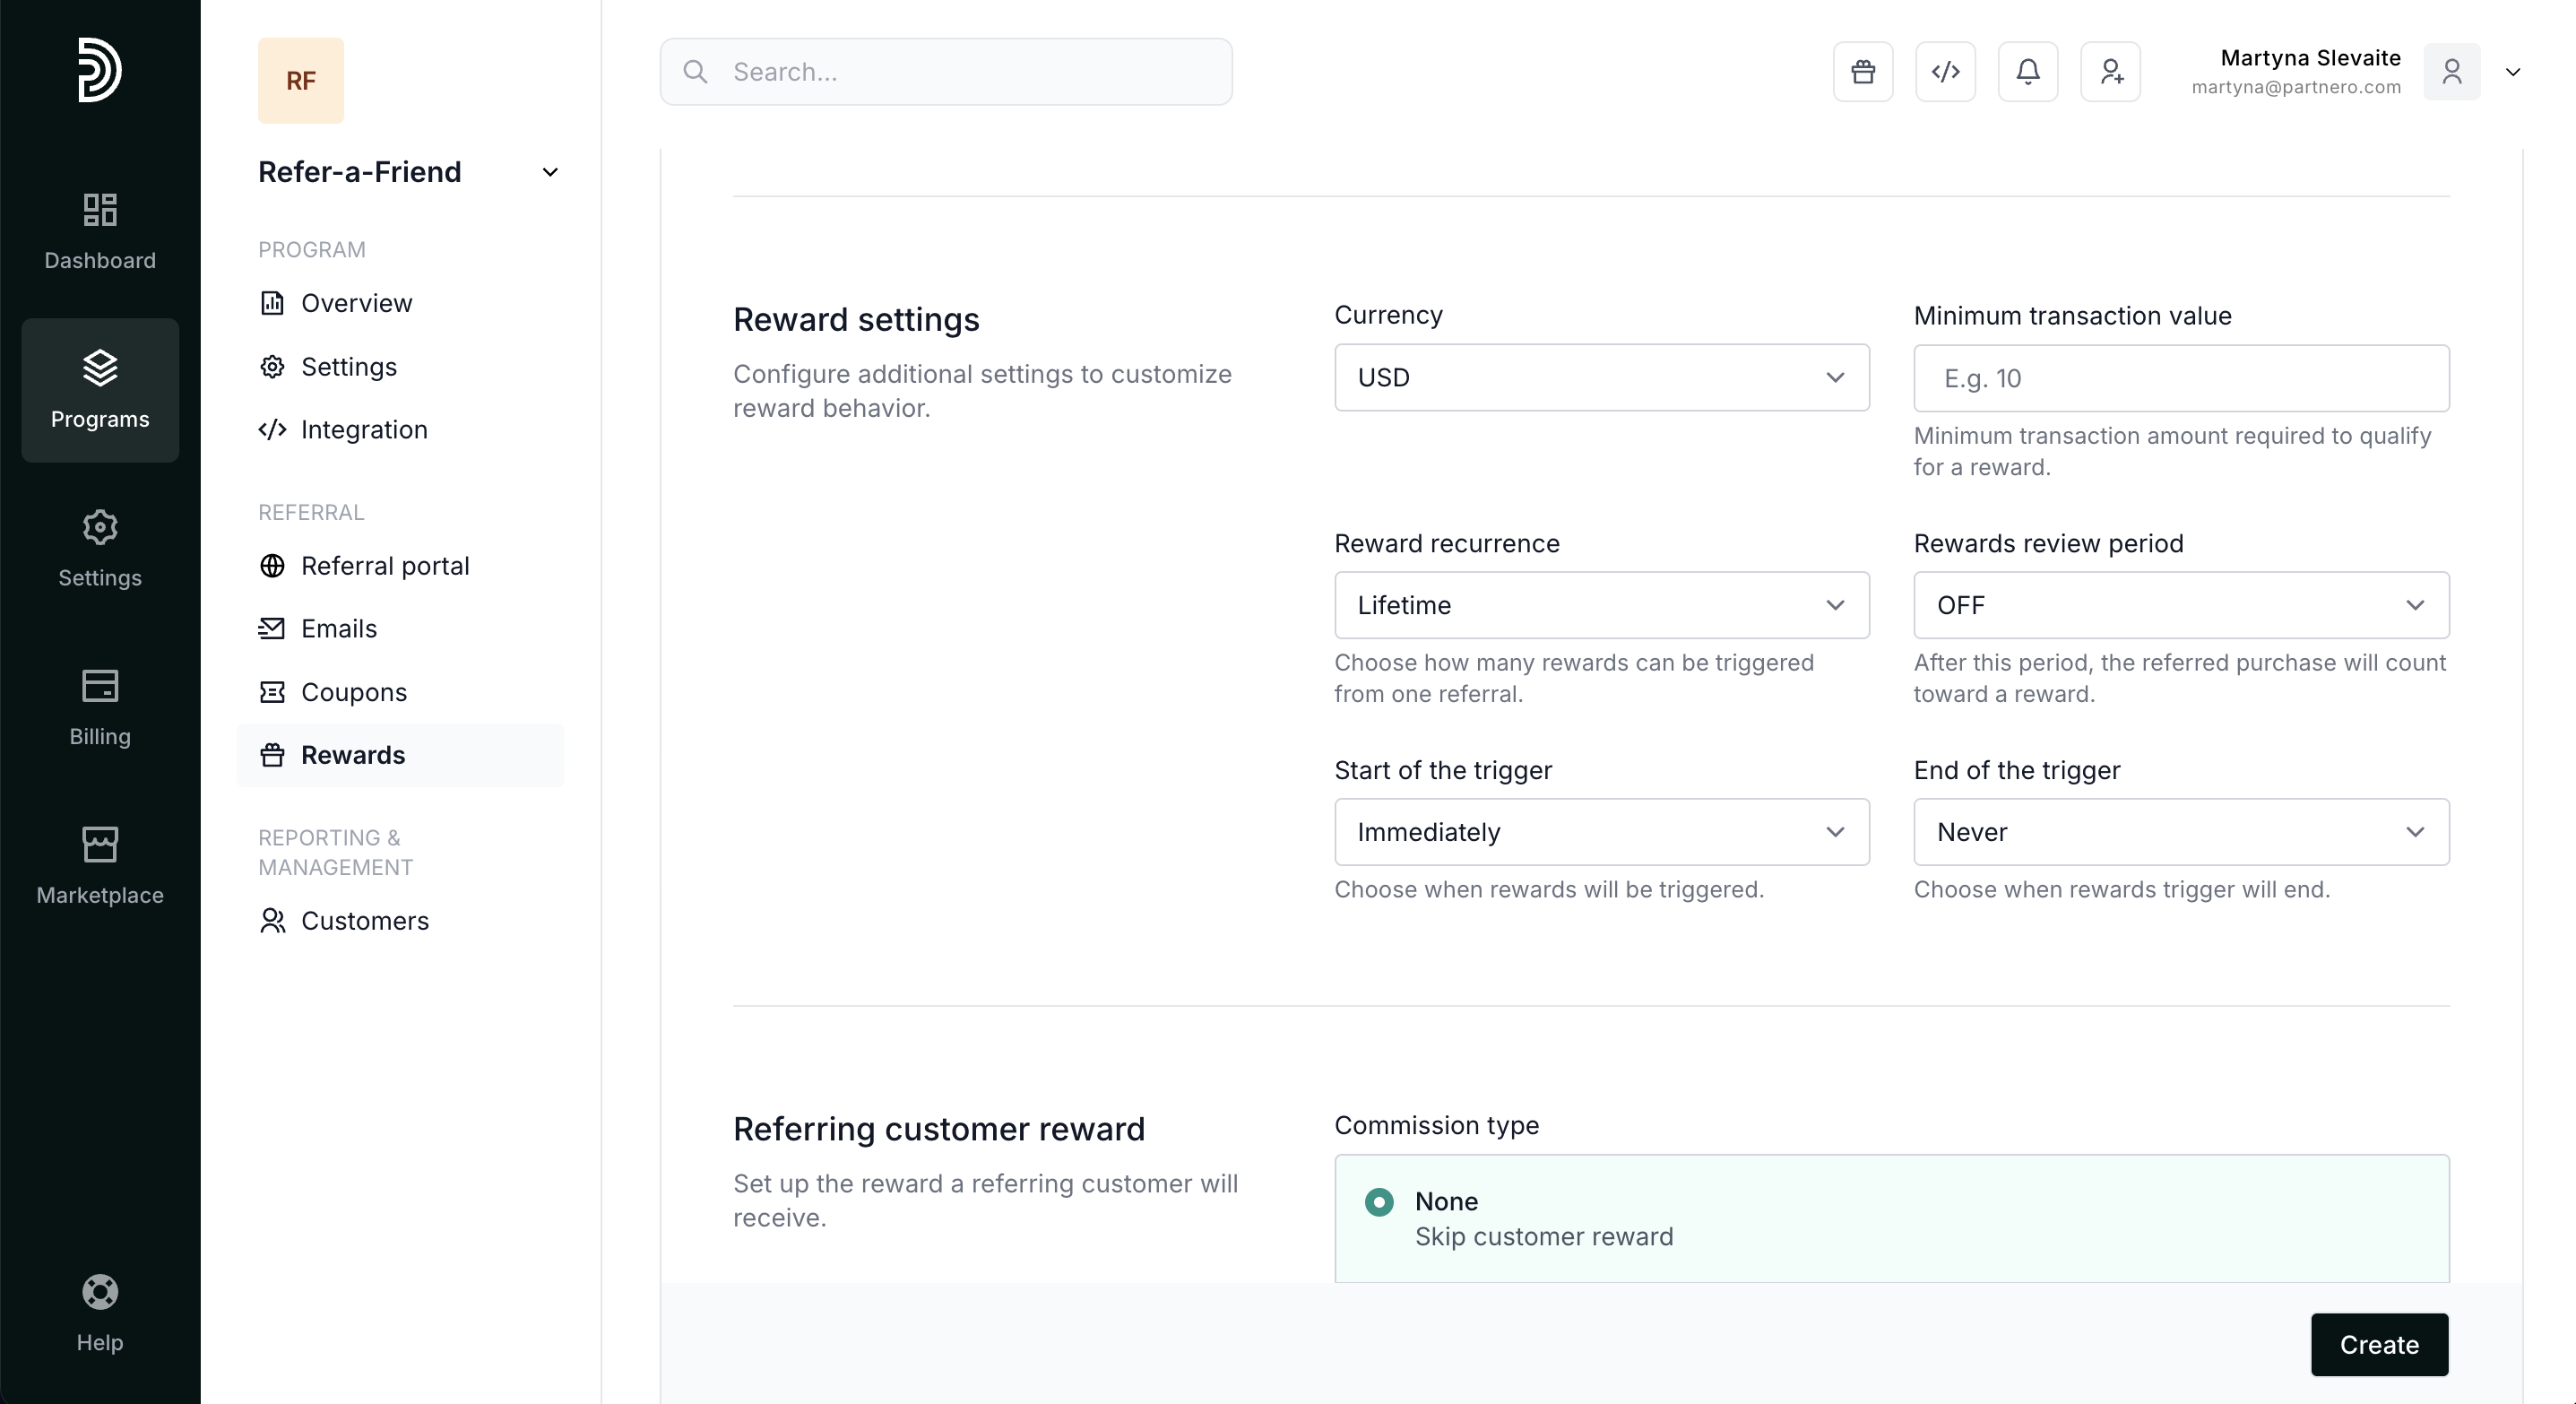2576x1404 pixels.
Task: Go to Dashboard in left sidebar
Action: pyautogui.click(x=100, y=232)
